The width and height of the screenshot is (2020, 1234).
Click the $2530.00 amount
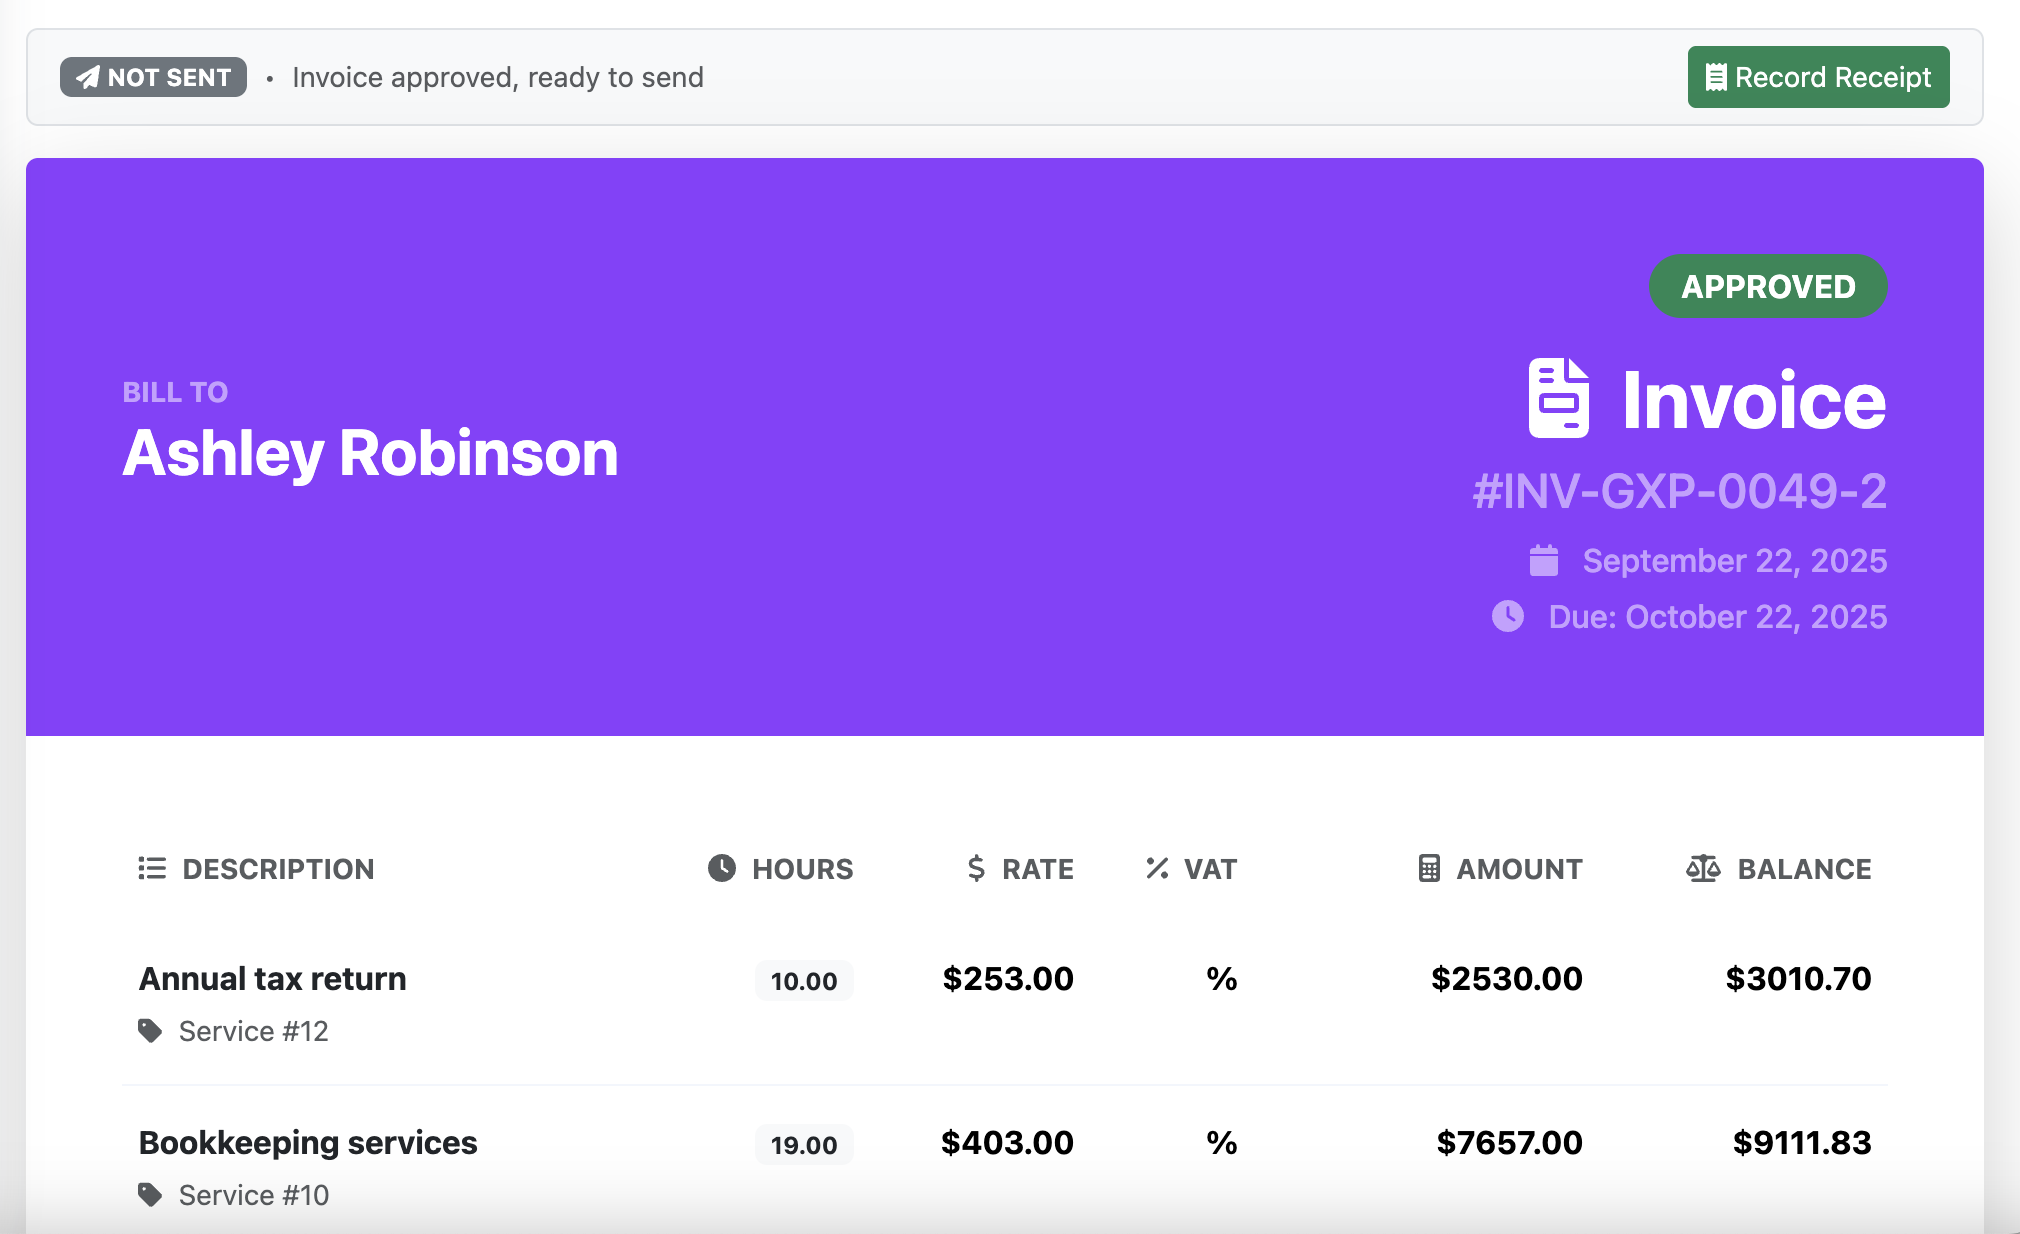click(x=1507, y=978)
